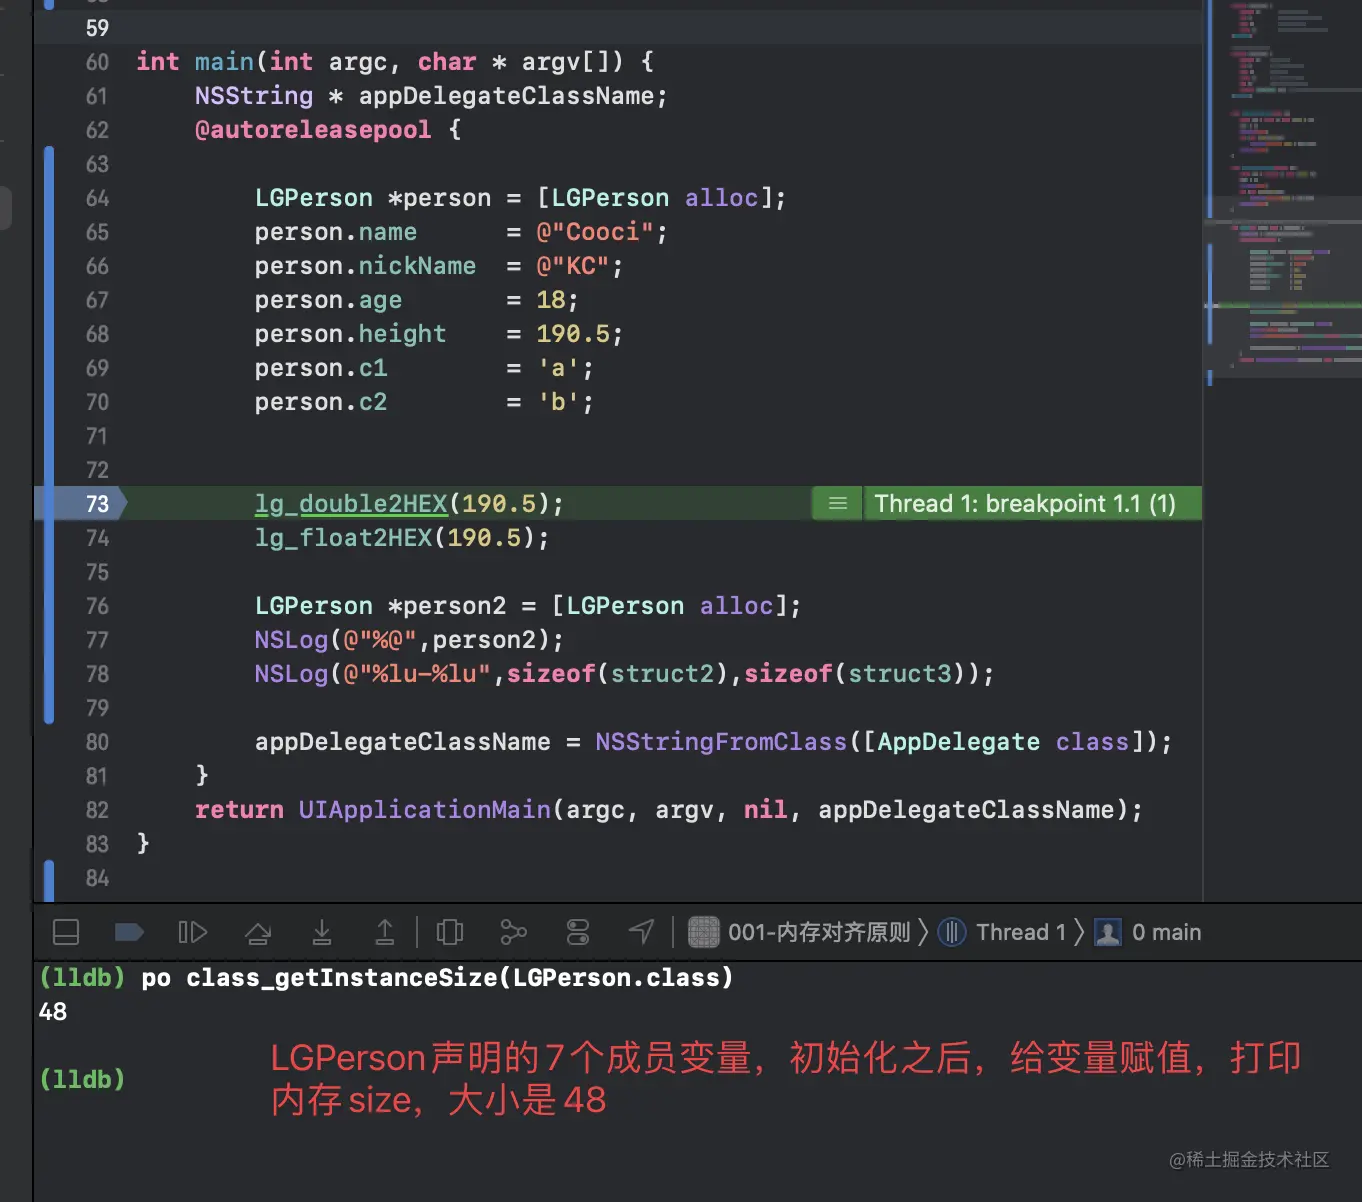Click the 48 result in the console
This screenshot has width=1362, height=1202.
click(x=52, y=1011)
